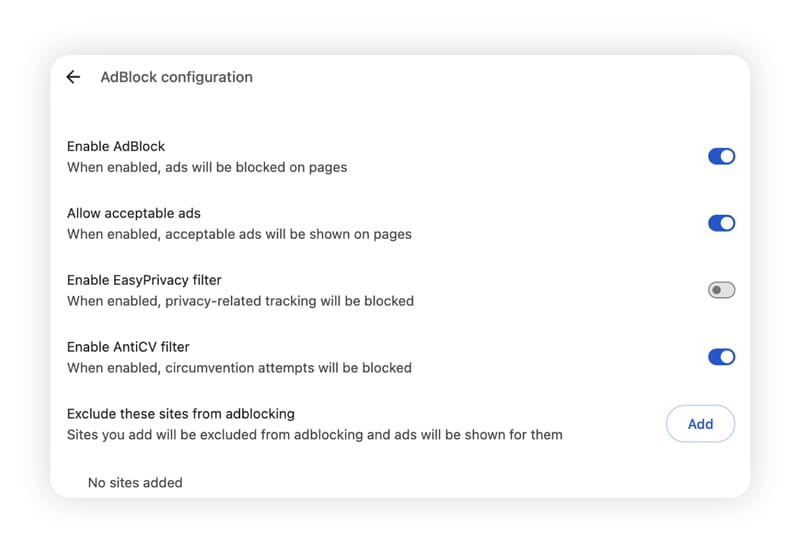The height and width of the screenshot is (552, 800).
Task: Enable the EasyPrivacy filter switch
Action: (721, 290)
